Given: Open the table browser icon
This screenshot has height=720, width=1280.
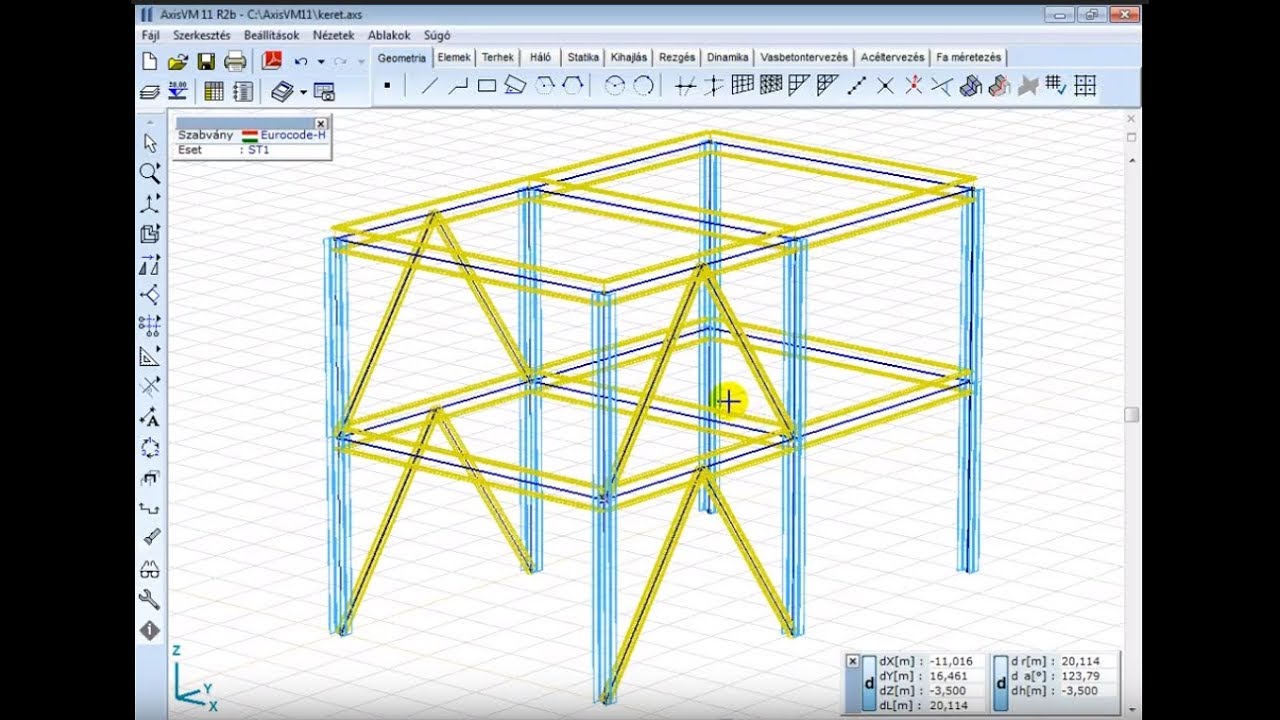Looking at the screenshot, I should coord(214,92).
